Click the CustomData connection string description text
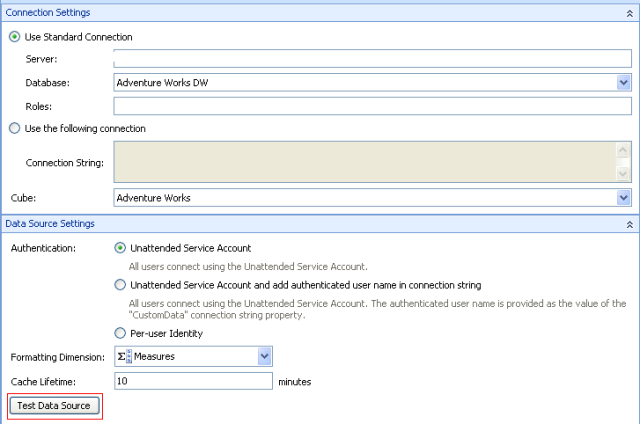This screenshot has width=640, height=424. [378, 309]
